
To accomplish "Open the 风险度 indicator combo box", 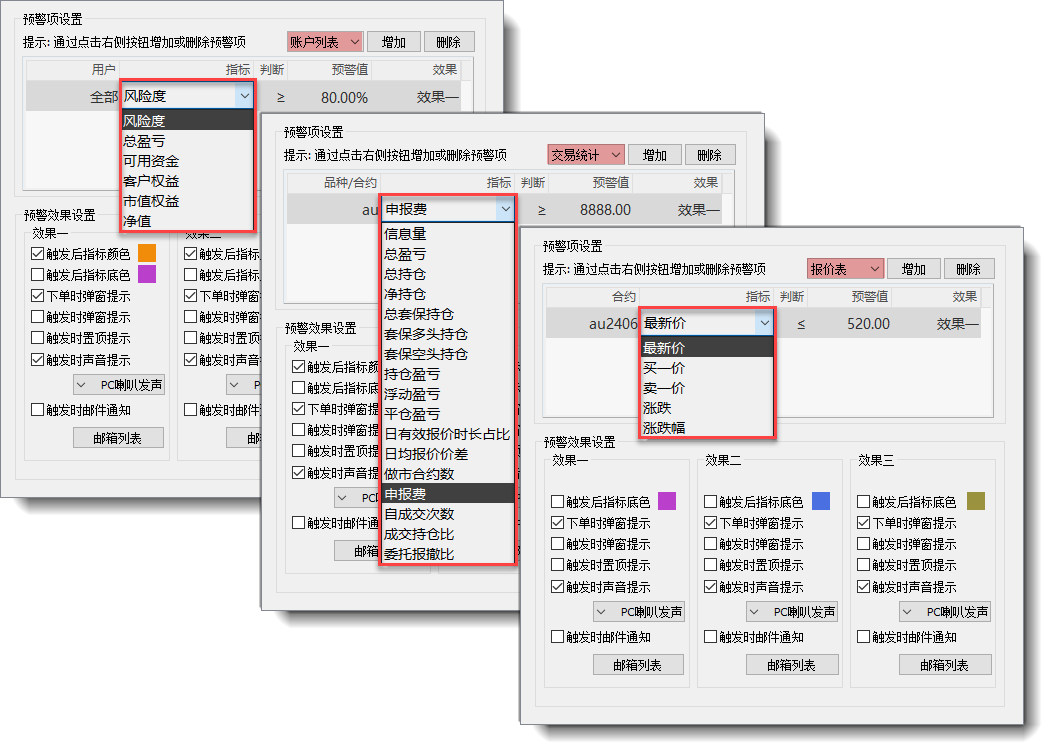I will pyautogui.click(x=187, y=96).
